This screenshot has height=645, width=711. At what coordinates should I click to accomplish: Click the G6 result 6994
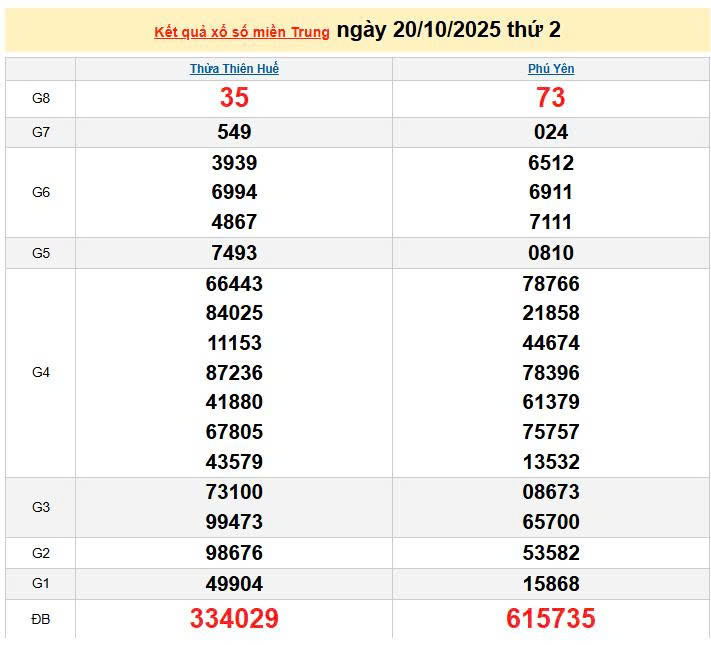coord(234,192)
